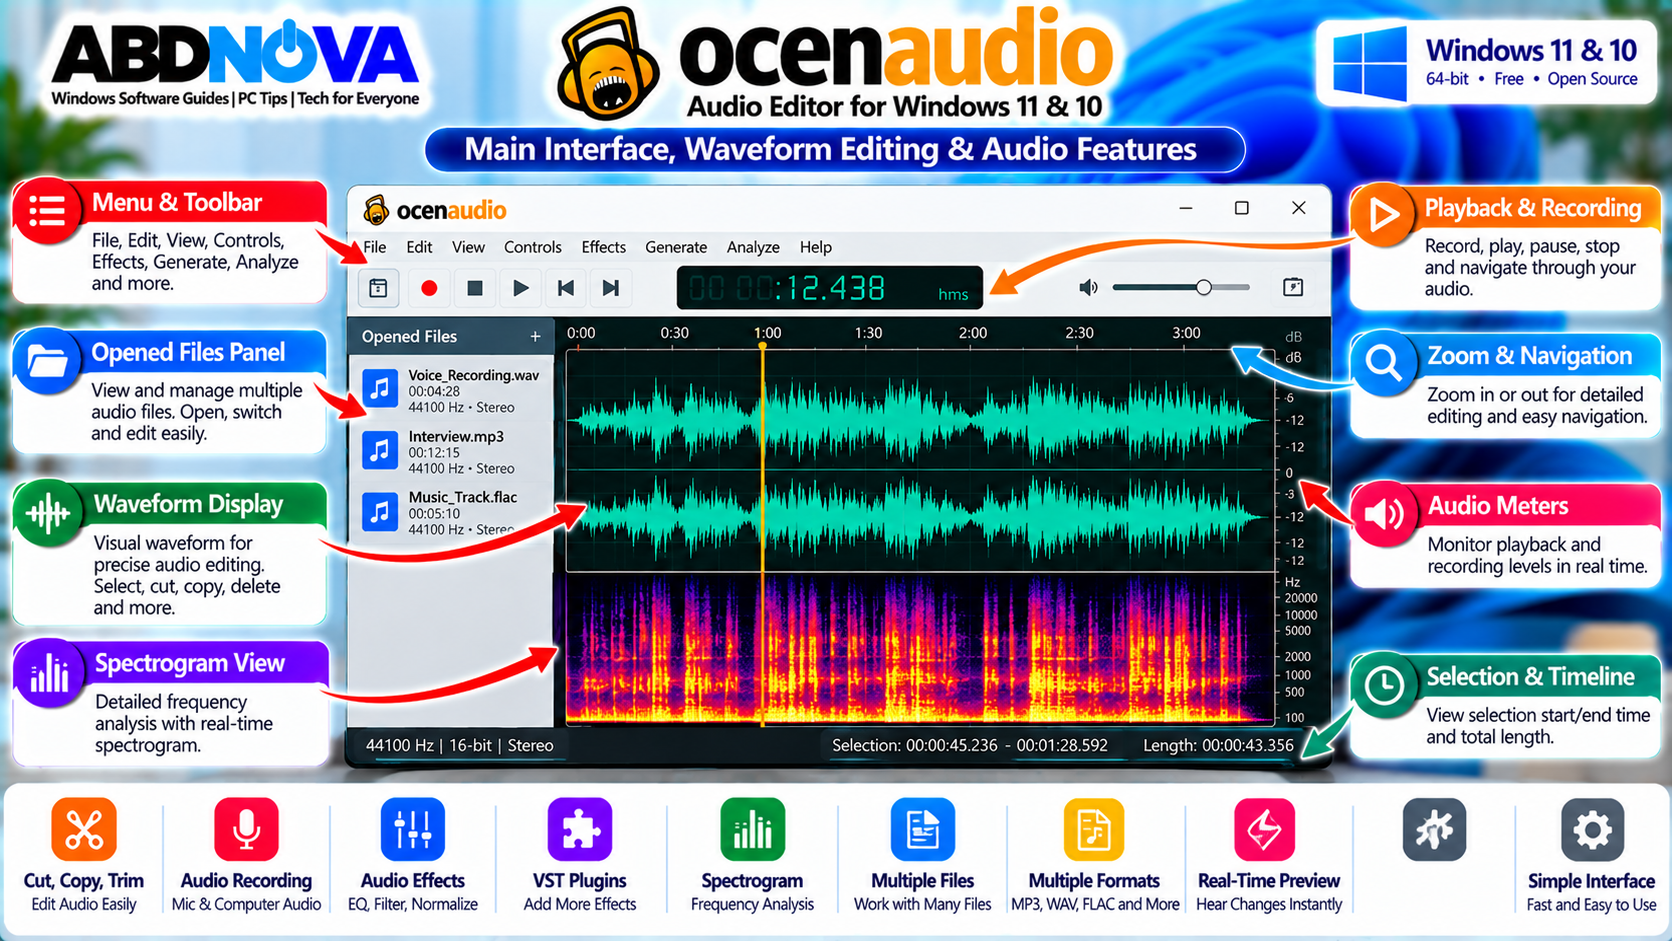Image resolution: width=1672 pixels, height=941 pixels.
Task: Click the level meter icon right of volume slider
Action: (x=1293, y=287)
